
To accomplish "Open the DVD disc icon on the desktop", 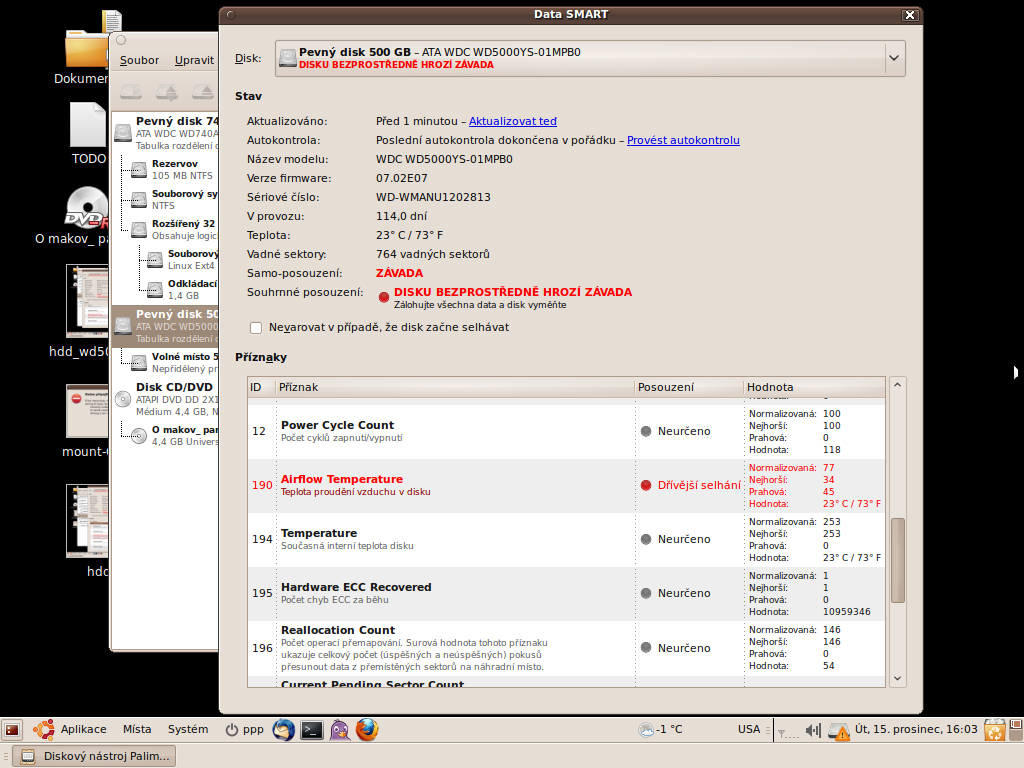I will 86,208.
